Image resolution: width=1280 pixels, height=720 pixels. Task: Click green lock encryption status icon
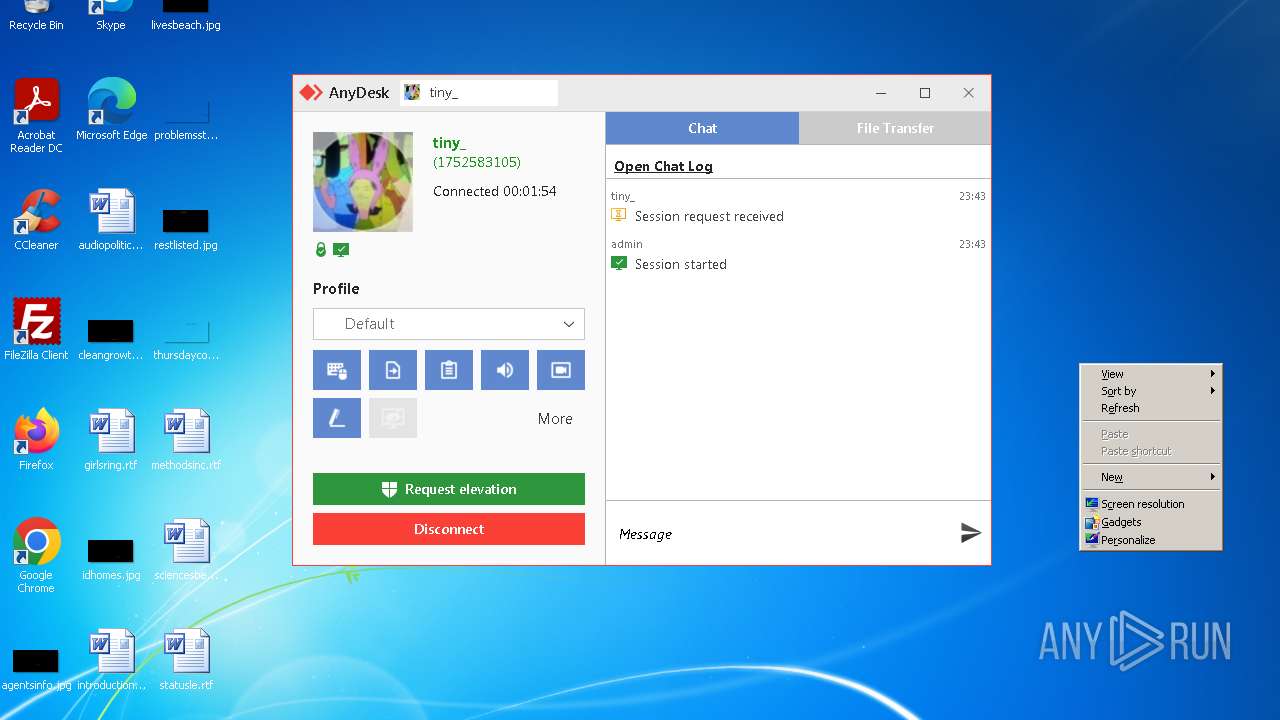point(321,250)
